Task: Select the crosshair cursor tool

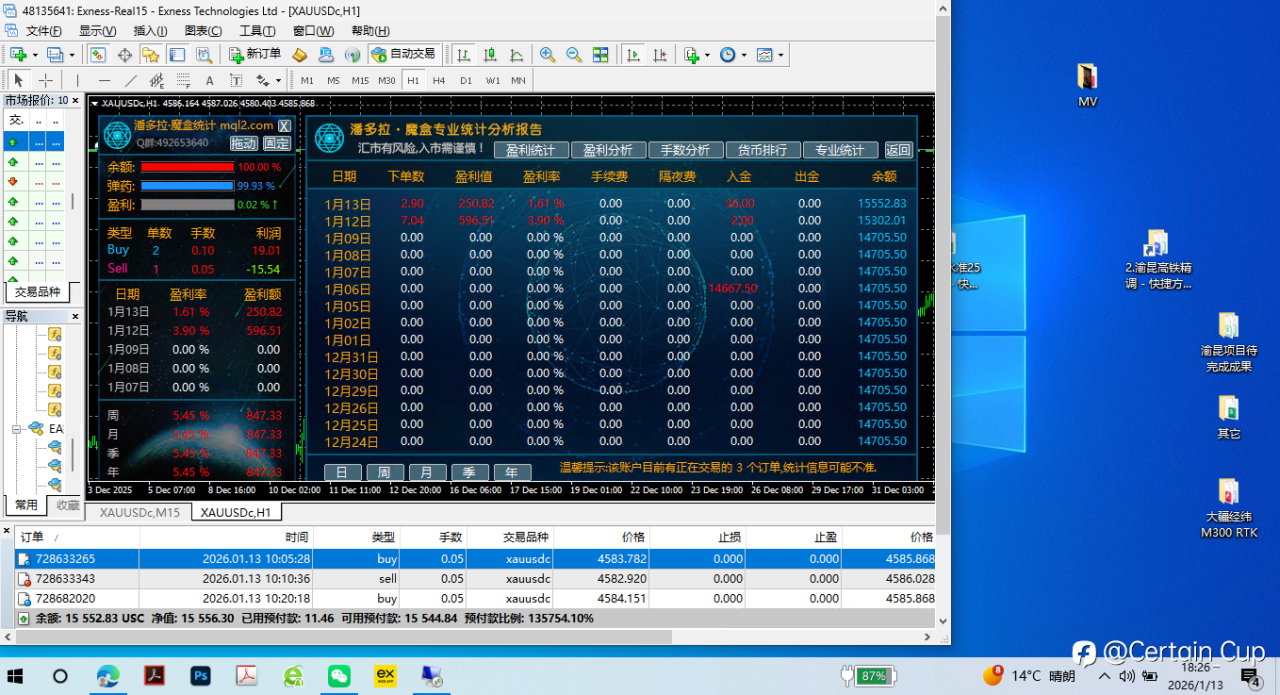Action: tap(46, 80)
